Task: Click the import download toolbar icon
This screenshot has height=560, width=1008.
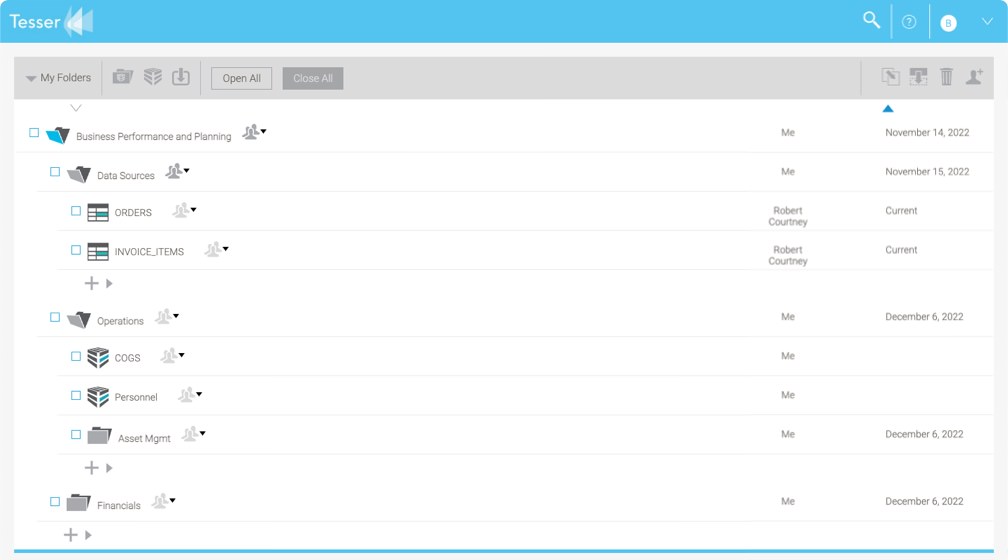Action: click(x=181, y=77)
